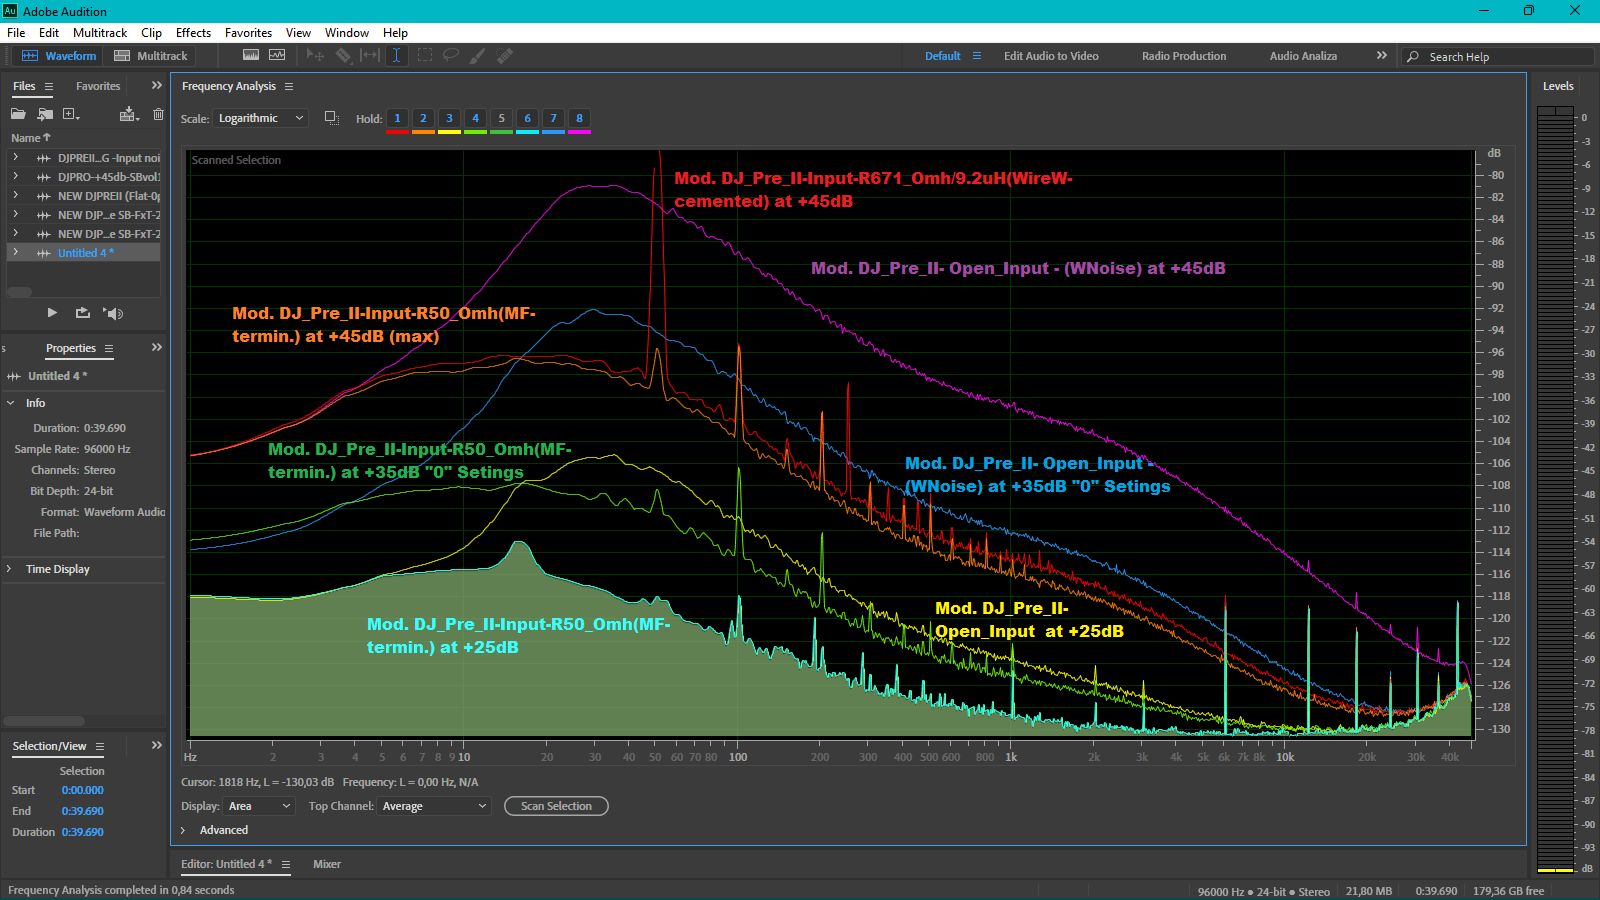Open the Top Channel Average dropdown
This screenshot has height=900, width=1600.
(x=434, y=806)
